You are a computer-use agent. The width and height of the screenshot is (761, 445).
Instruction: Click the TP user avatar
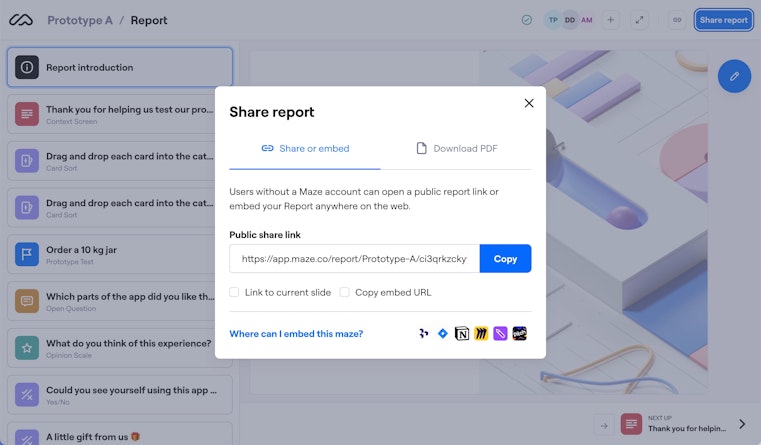[553, 20]
